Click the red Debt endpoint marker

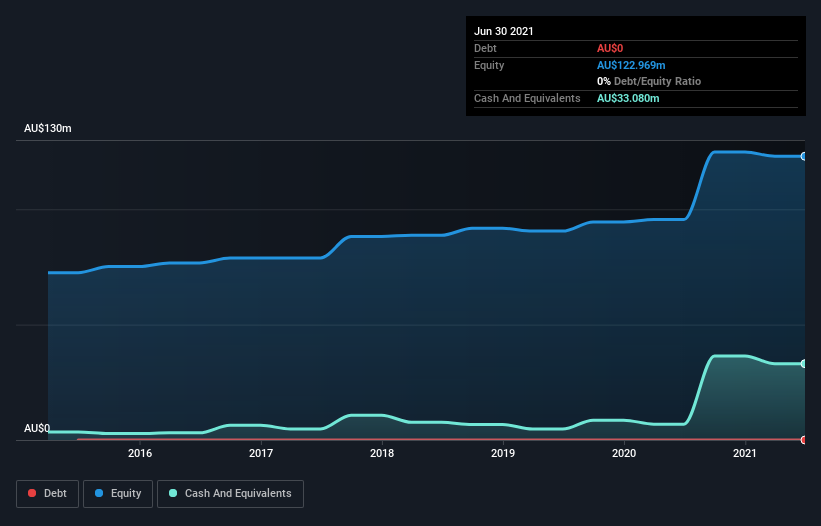tap(804, 440)
